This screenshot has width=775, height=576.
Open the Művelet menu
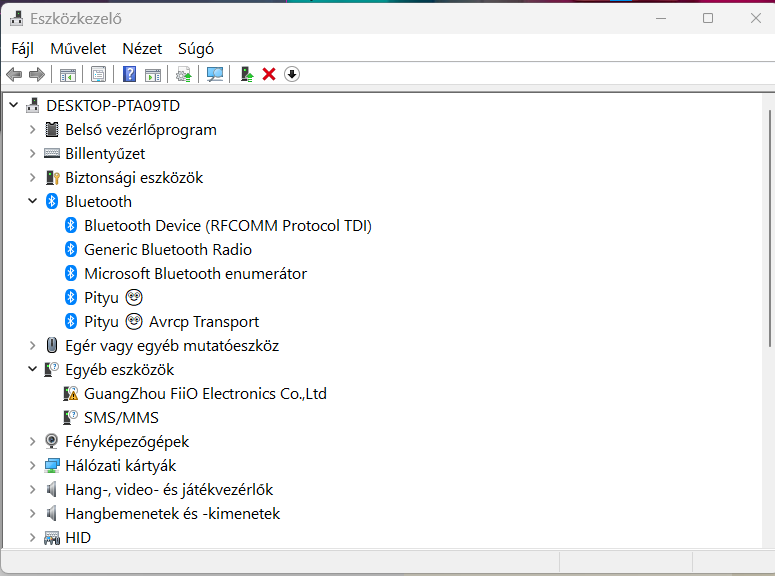[78, 48]
